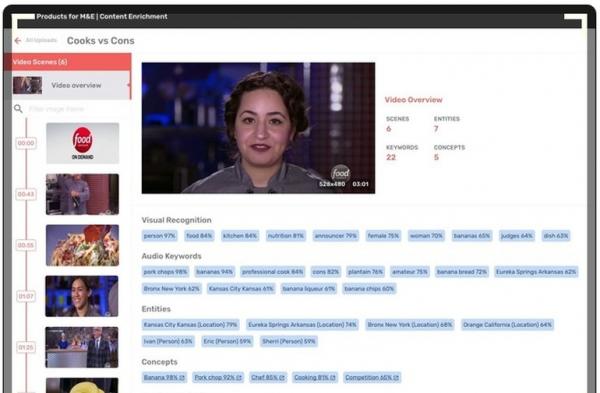Click the Visual Recognition section heading
This screenshot has height=393, width=600.
tap(176, 220)
